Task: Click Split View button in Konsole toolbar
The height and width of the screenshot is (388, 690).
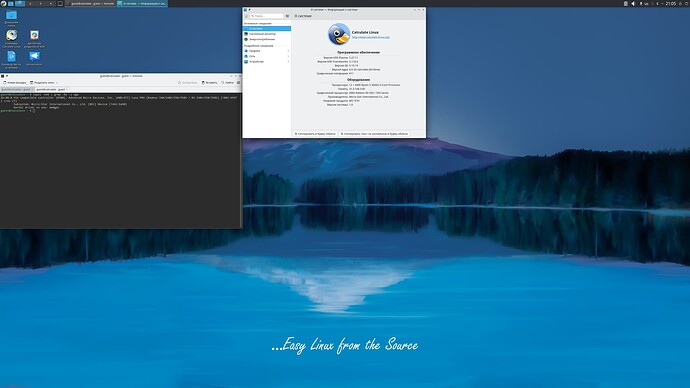Action: [42, 83]
